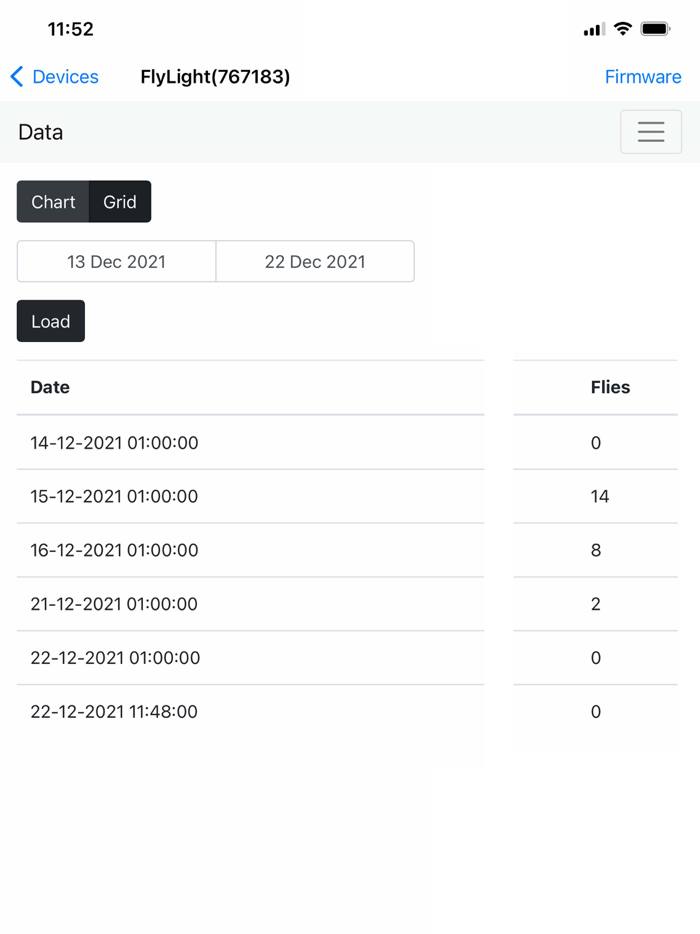
Task: Open the hamburger menu icon
Action: 651,132
